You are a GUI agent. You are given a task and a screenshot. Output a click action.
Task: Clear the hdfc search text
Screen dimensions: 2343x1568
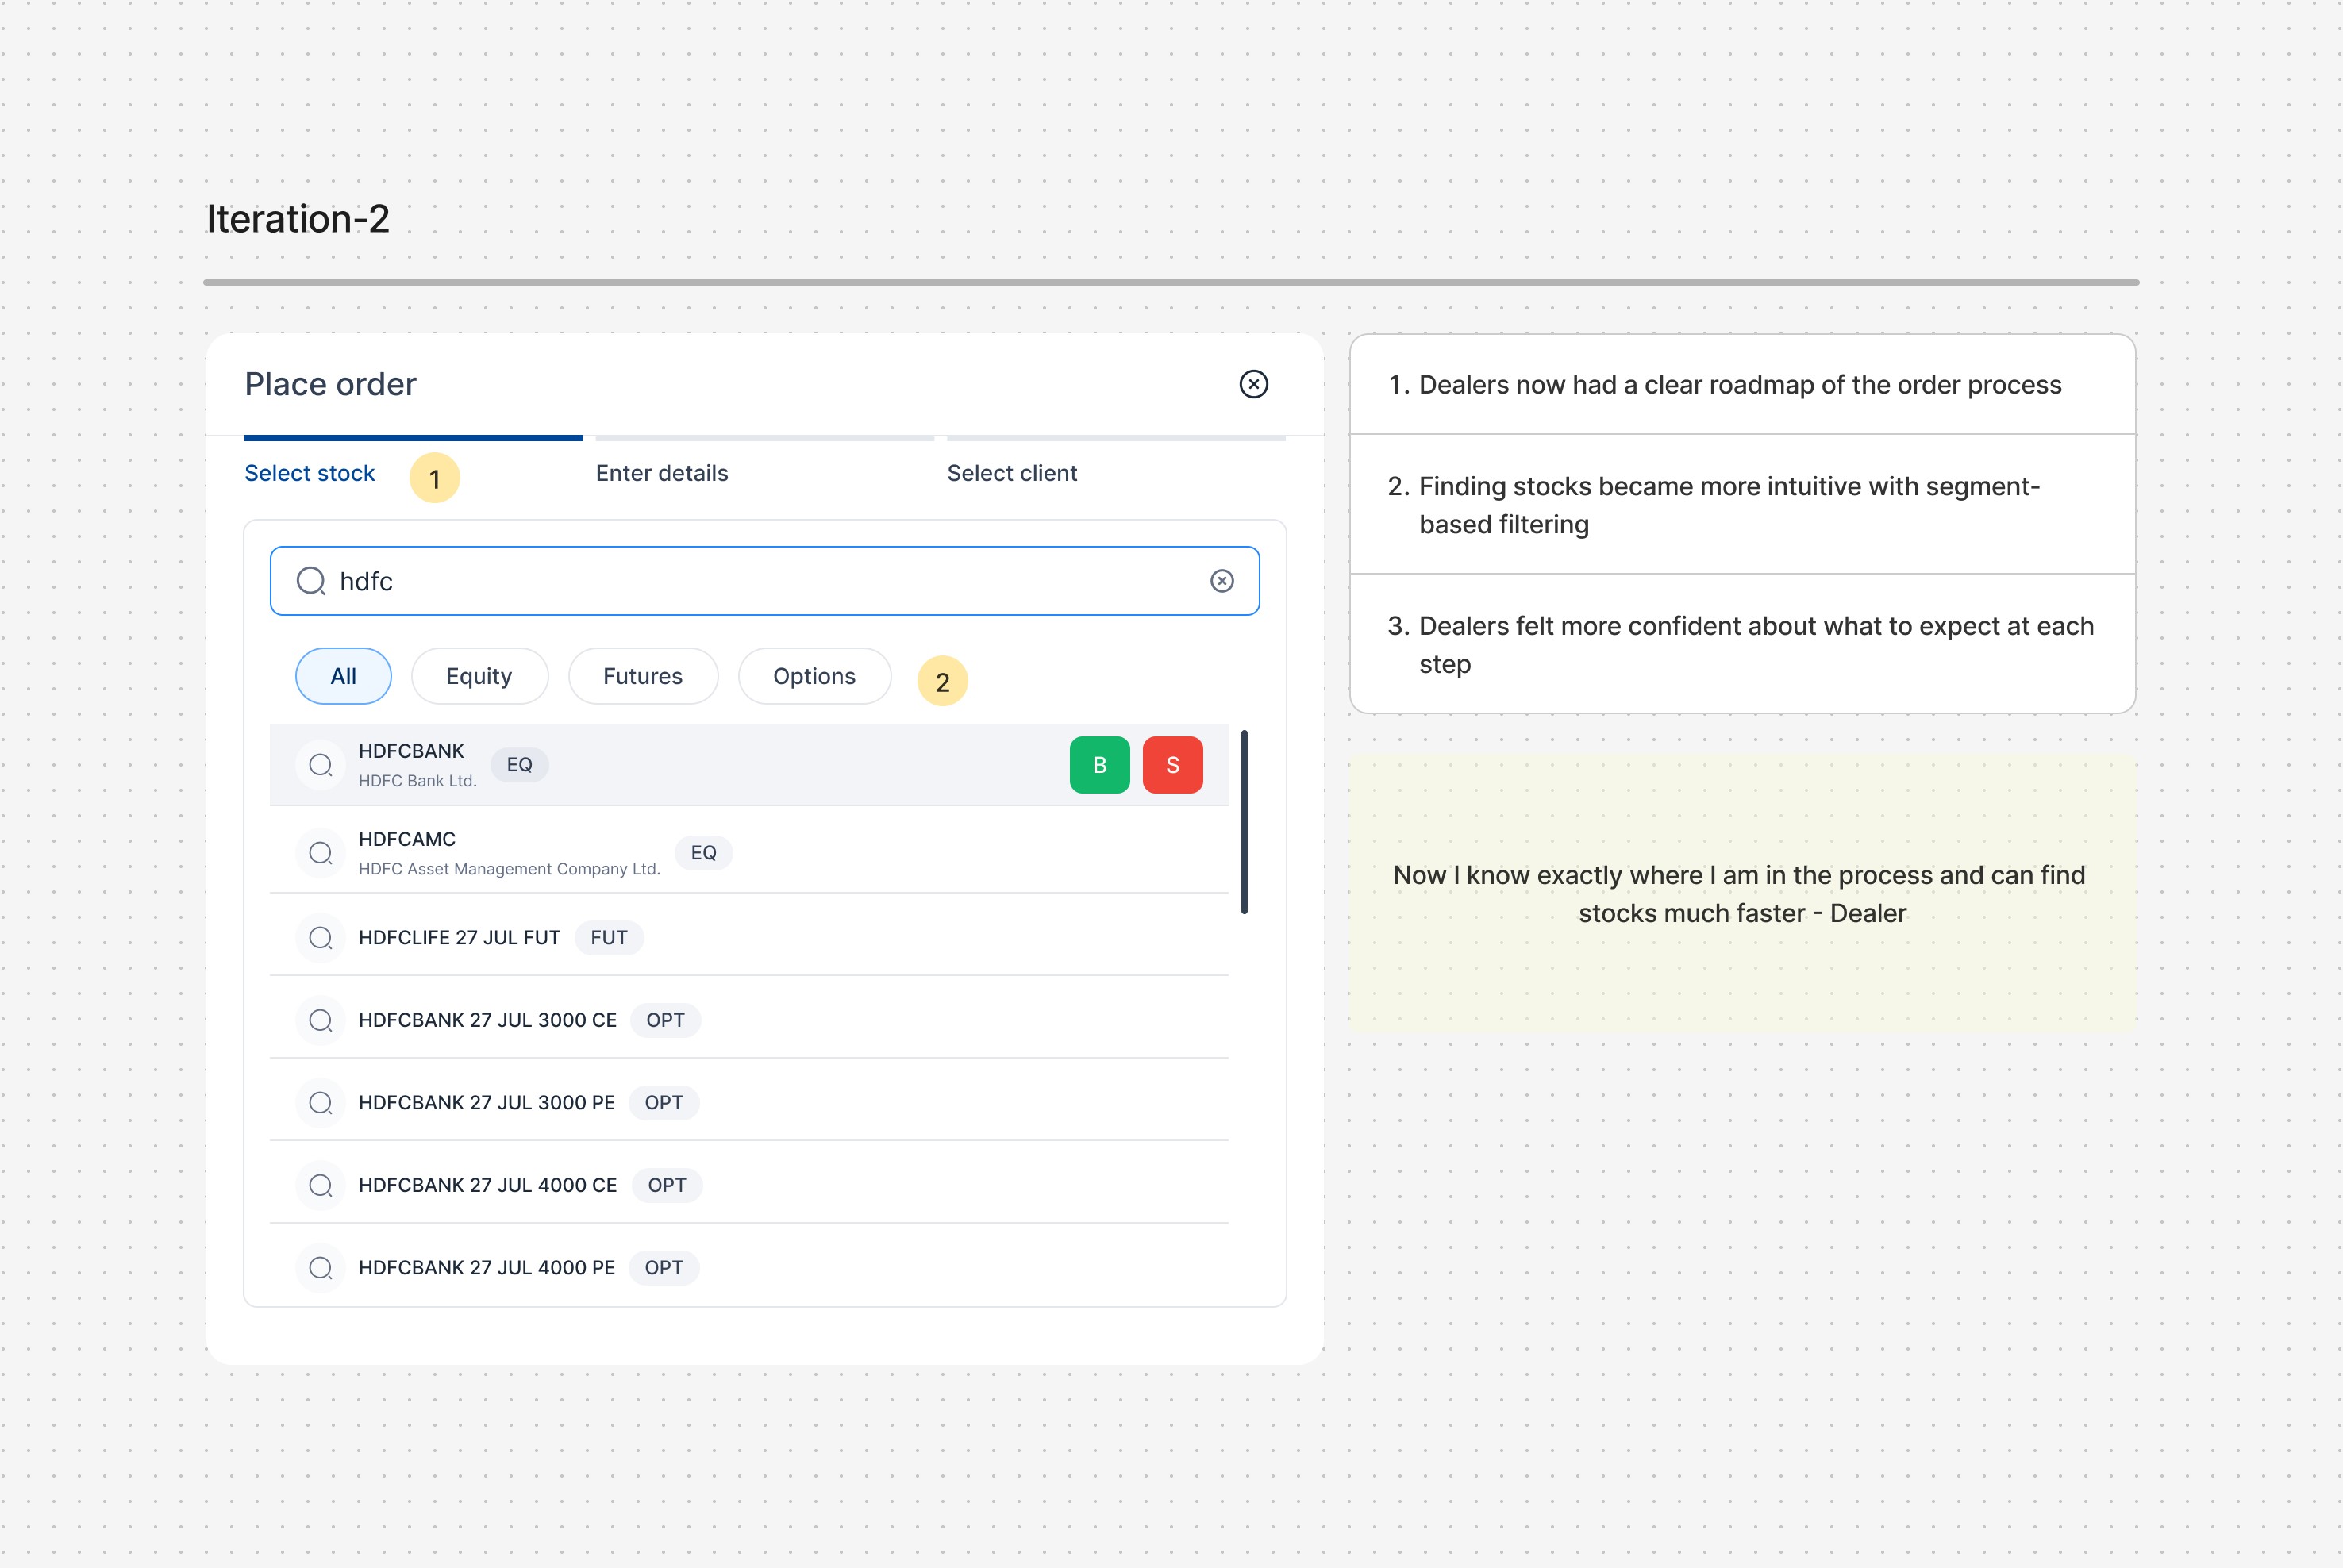[x=1221, y=581]
